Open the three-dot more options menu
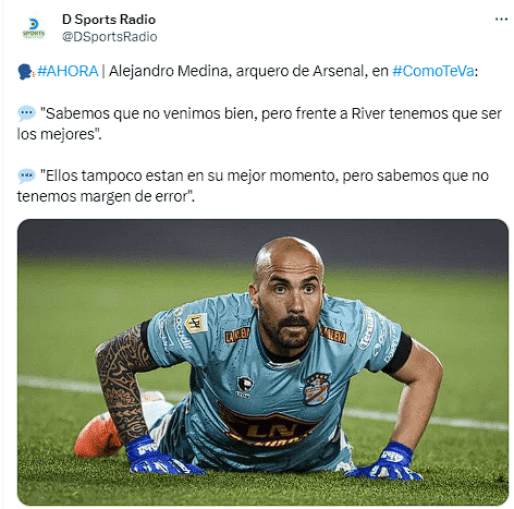This screenshot has height=509, width=514. click(x=501, y=19)
